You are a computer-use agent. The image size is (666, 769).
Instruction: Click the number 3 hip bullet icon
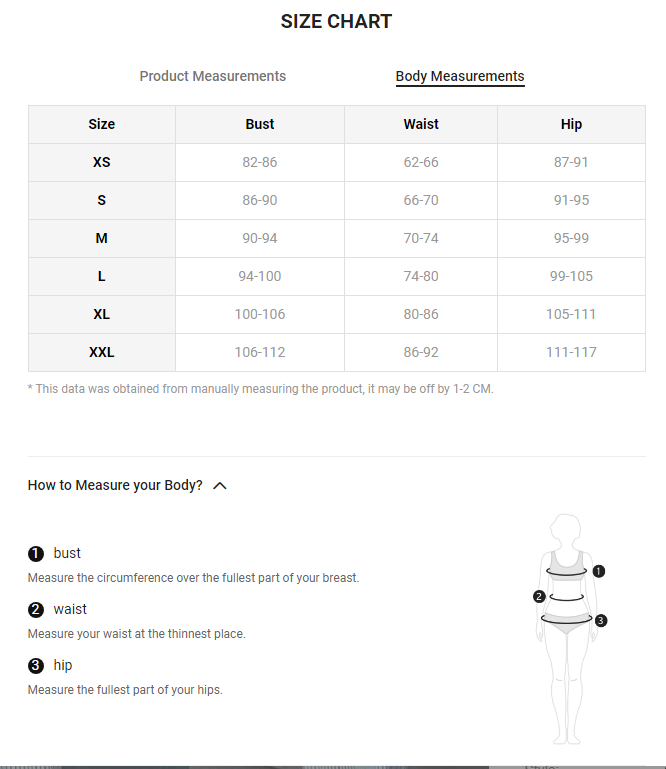tap(36, 666)
